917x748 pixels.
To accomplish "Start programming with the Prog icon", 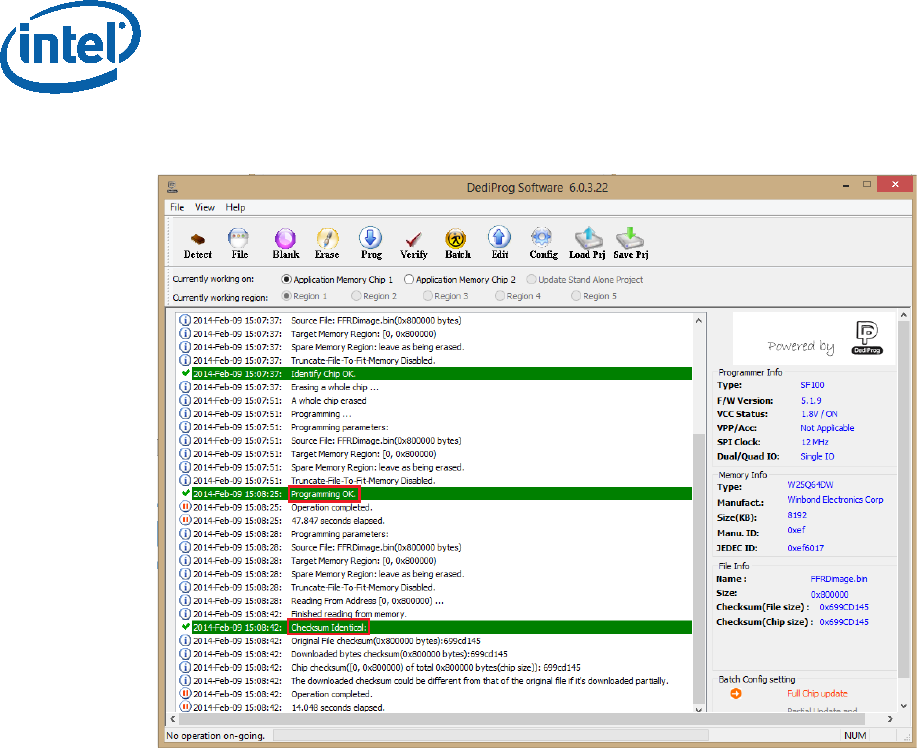I will pos(371,244).
